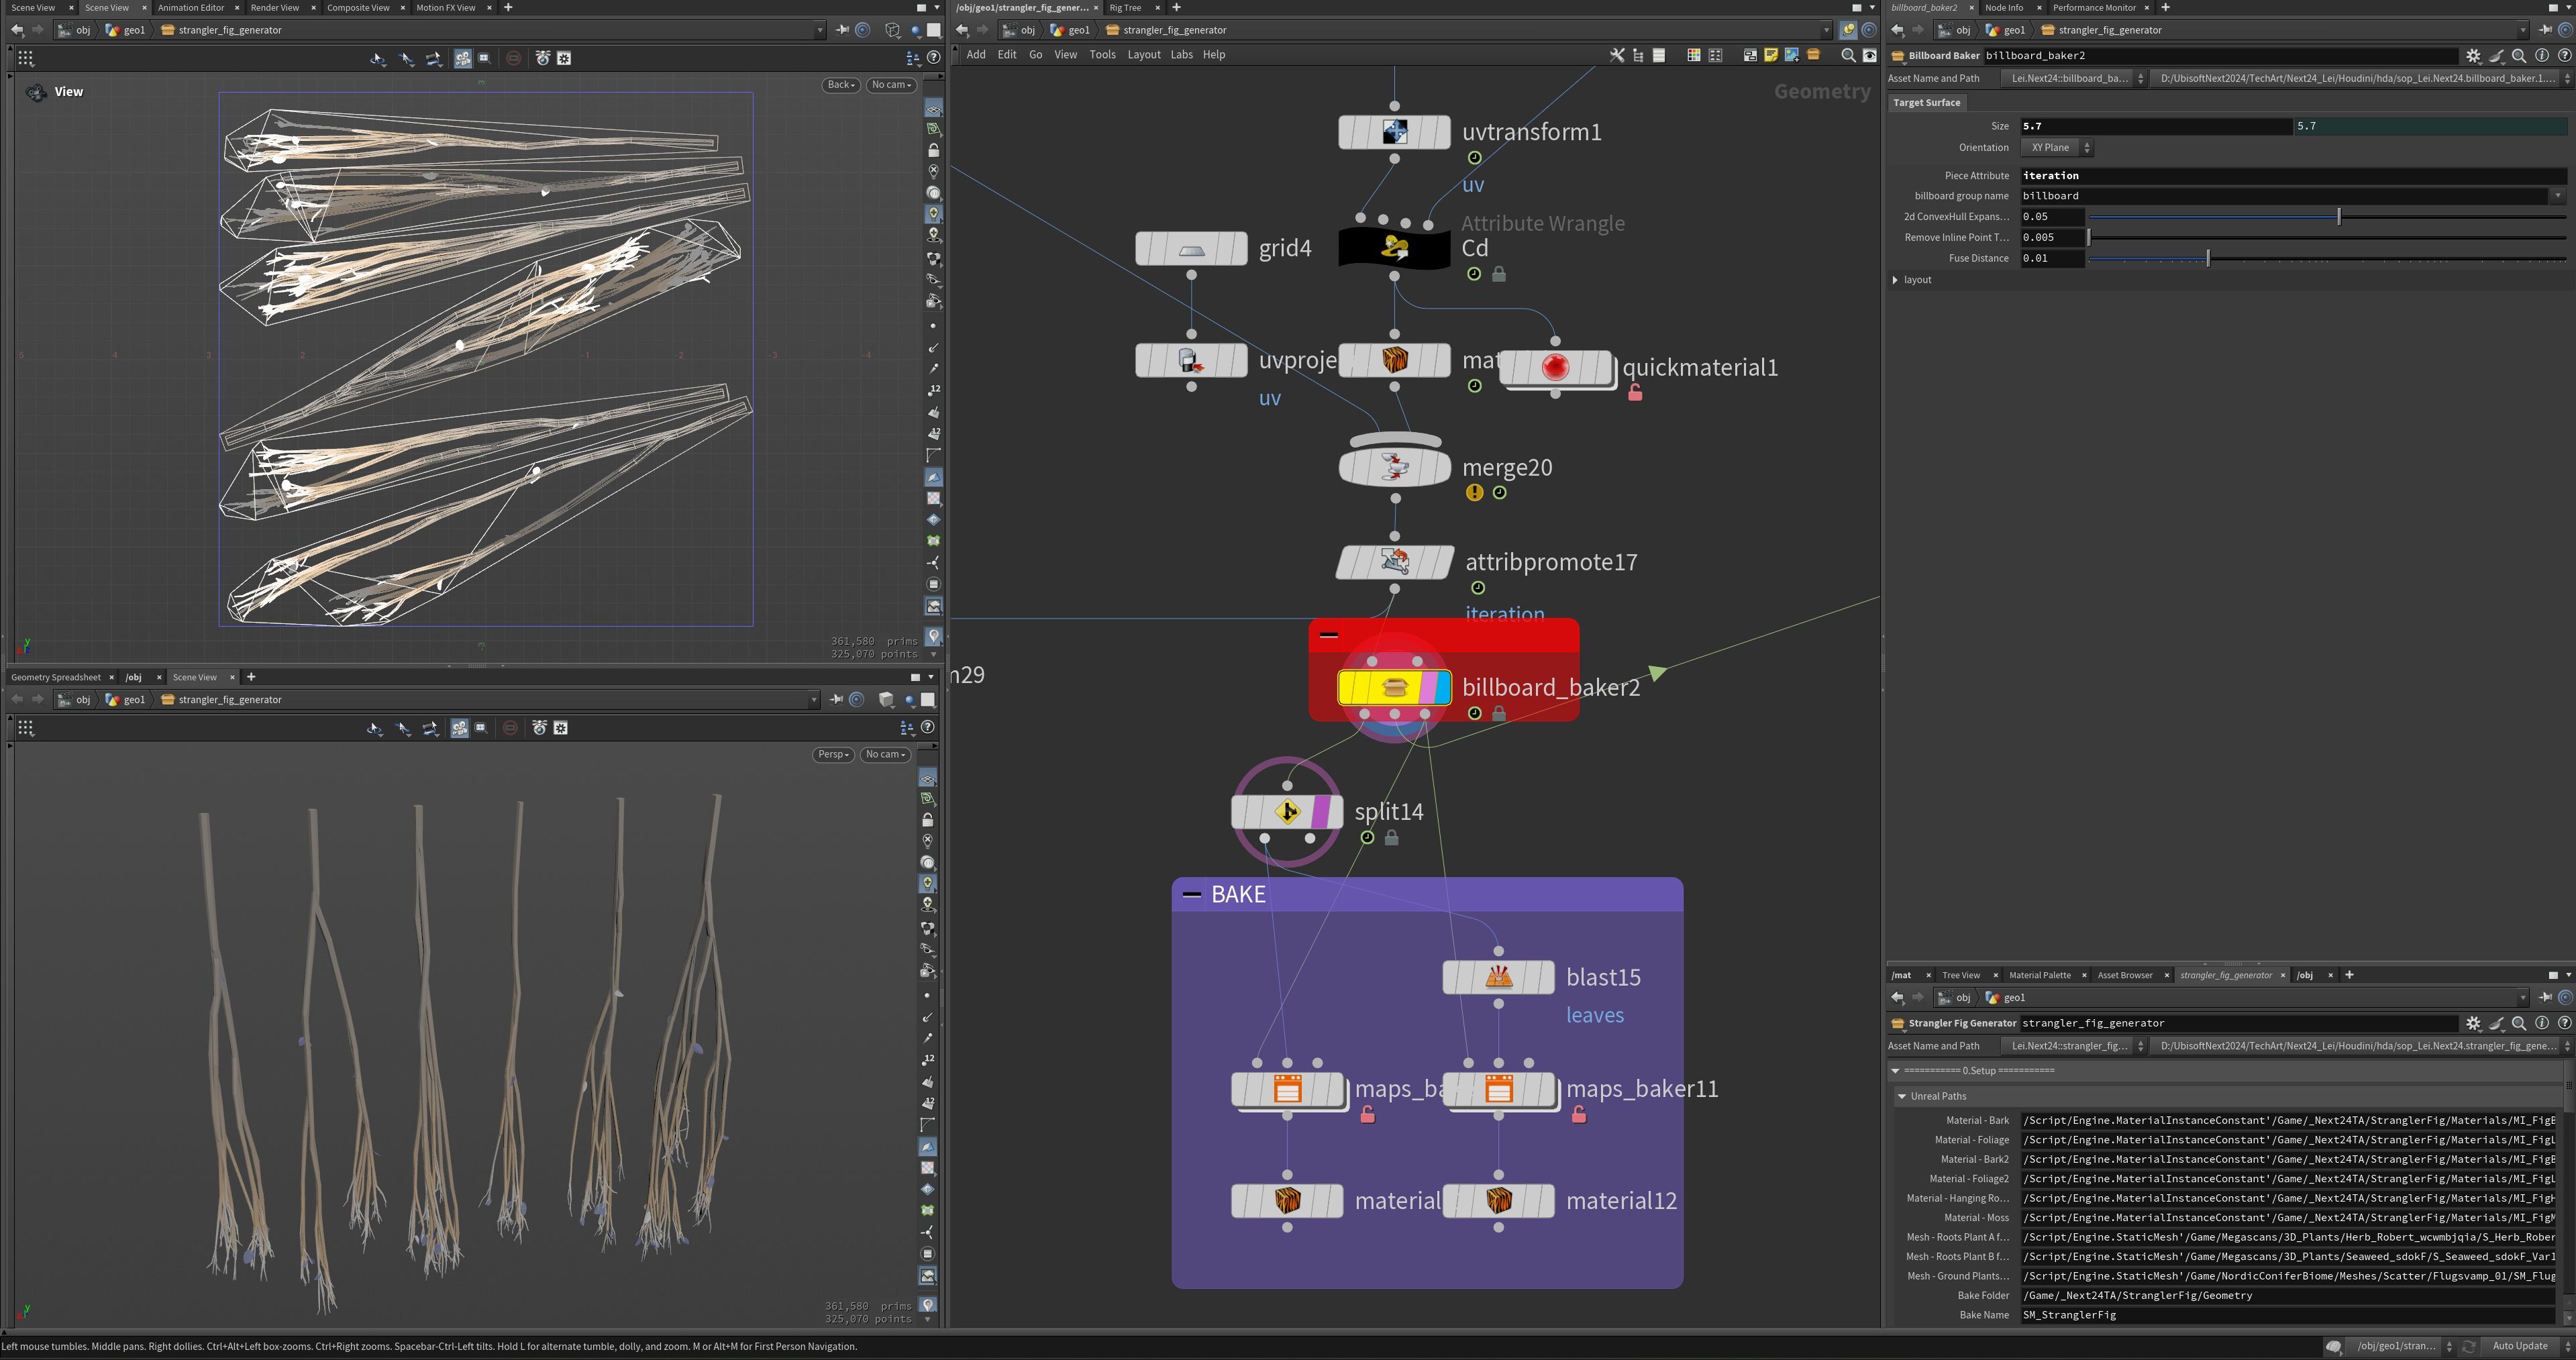Open the Orientation XY Plane dropdown
The image size is (2576, 1360).
coord(2057,147)
